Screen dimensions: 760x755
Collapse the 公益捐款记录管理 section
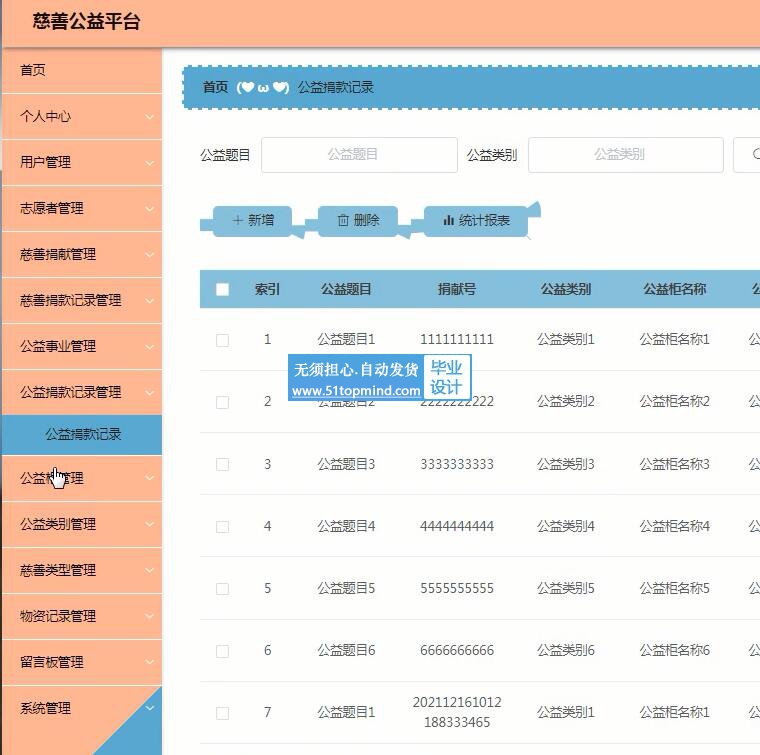pos(81,392)
